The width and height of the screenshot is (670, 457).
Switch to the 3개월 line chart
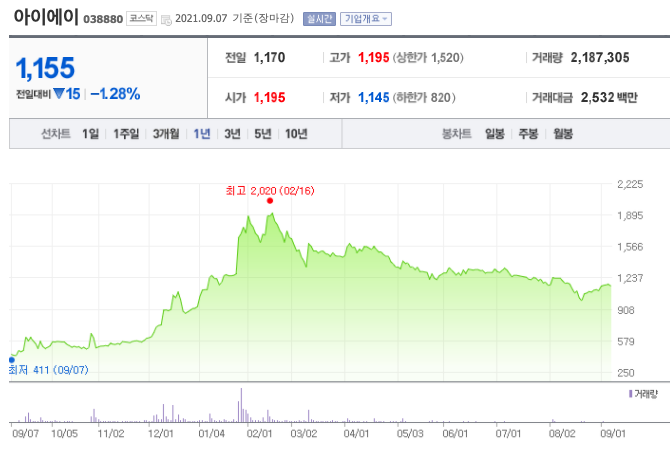point(166,134)
